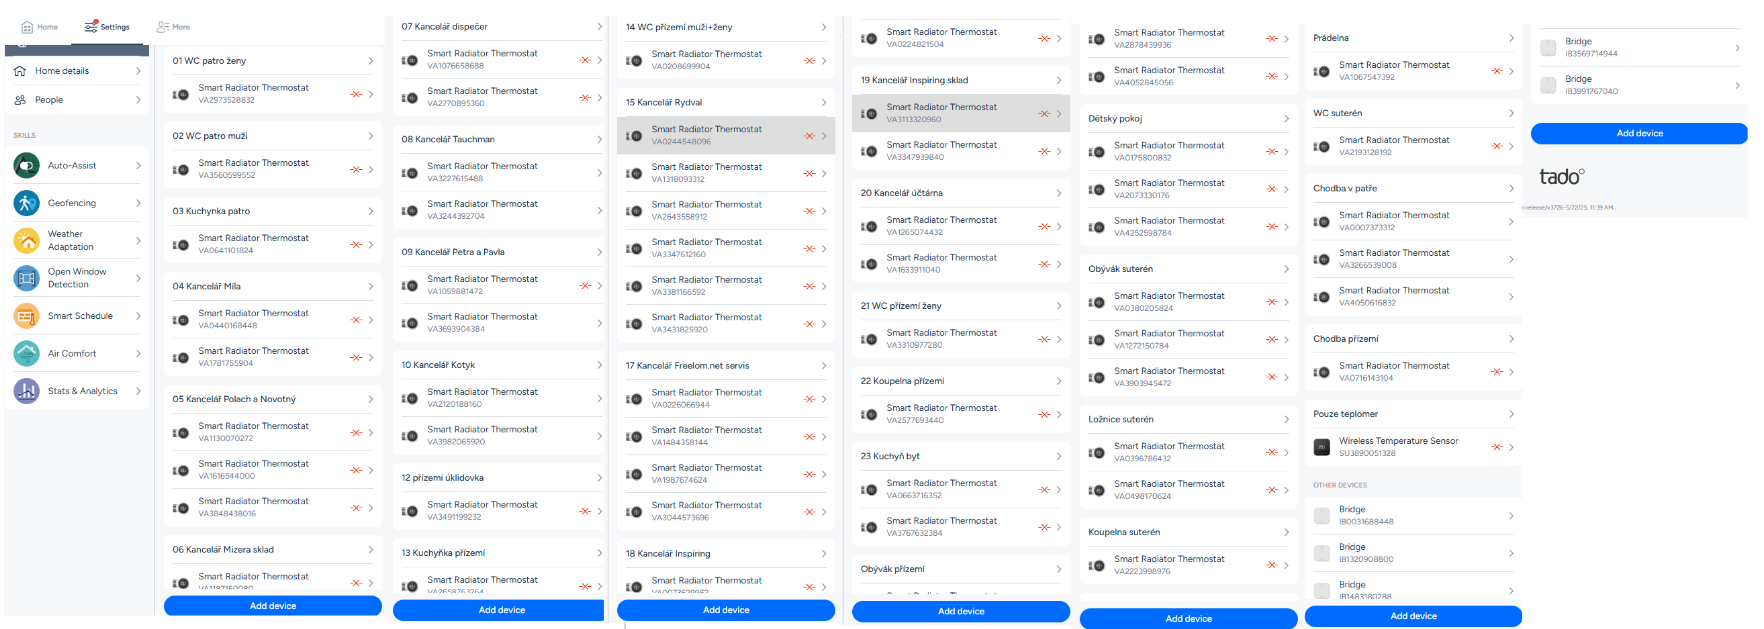Open room 17 Kancelář Freelom.net servis
The image size is (1764, 629).
(x=726, y=366)
